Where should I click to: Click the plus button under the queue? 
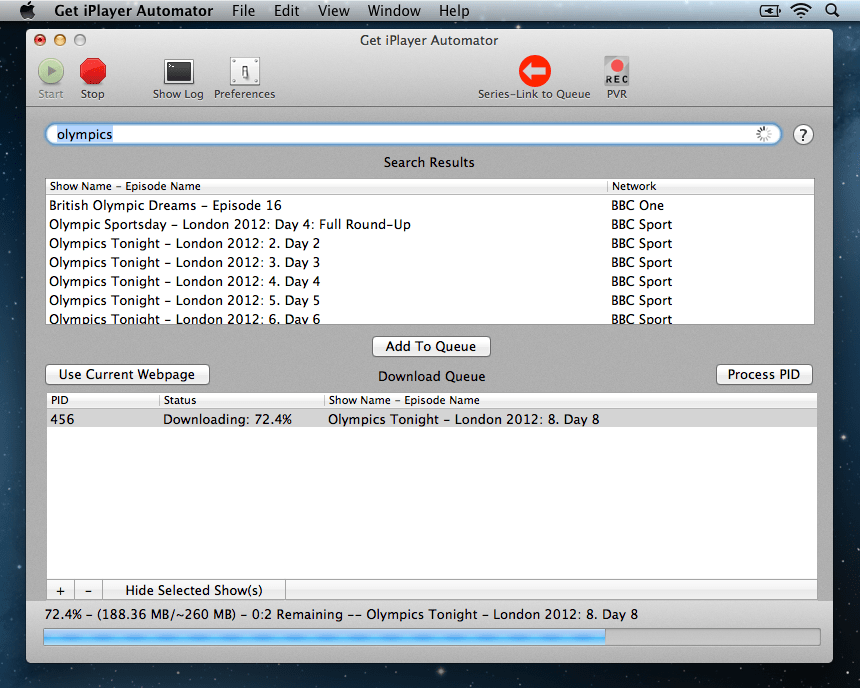point(60,590)
